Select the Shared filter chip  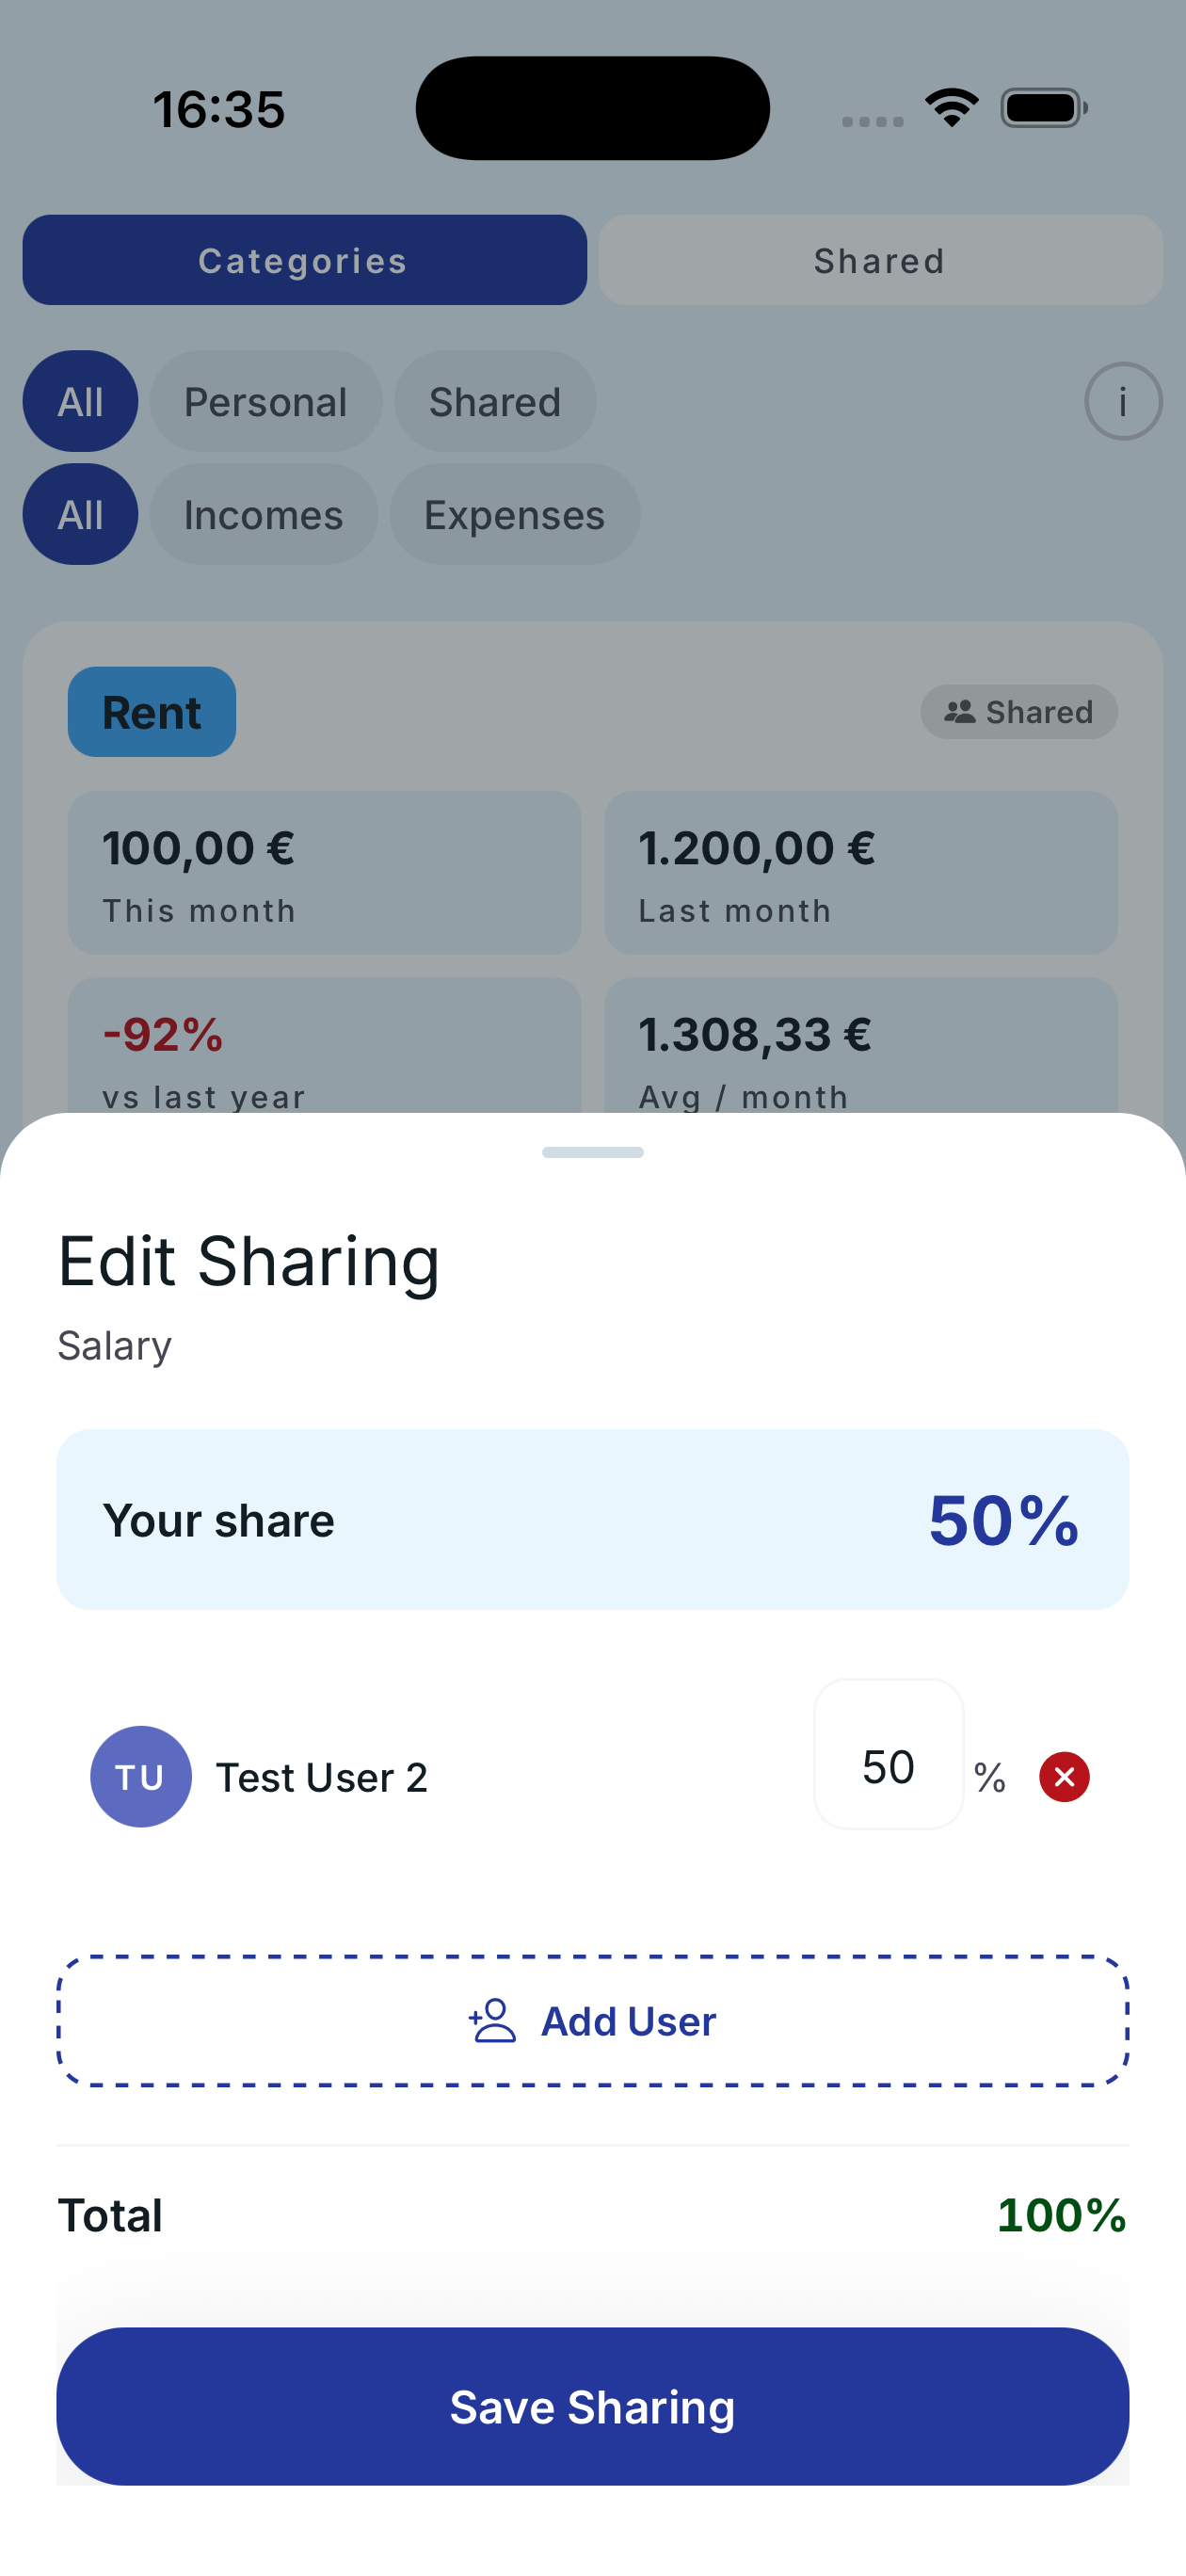494,402
